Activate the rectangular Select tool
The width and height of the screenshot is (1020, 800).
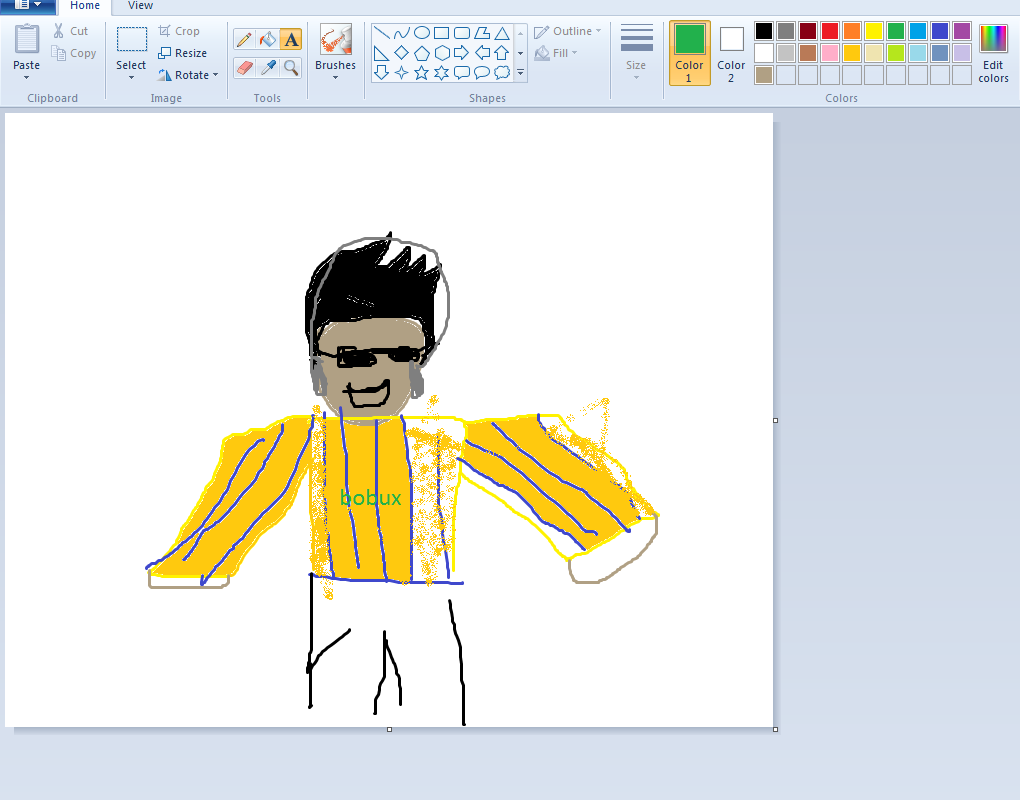point(131,39)
